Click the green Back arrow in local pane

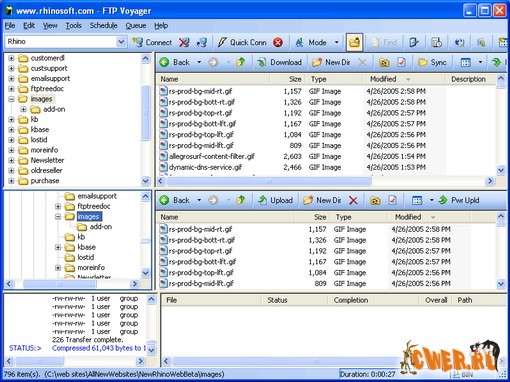[x=164, y=200]
